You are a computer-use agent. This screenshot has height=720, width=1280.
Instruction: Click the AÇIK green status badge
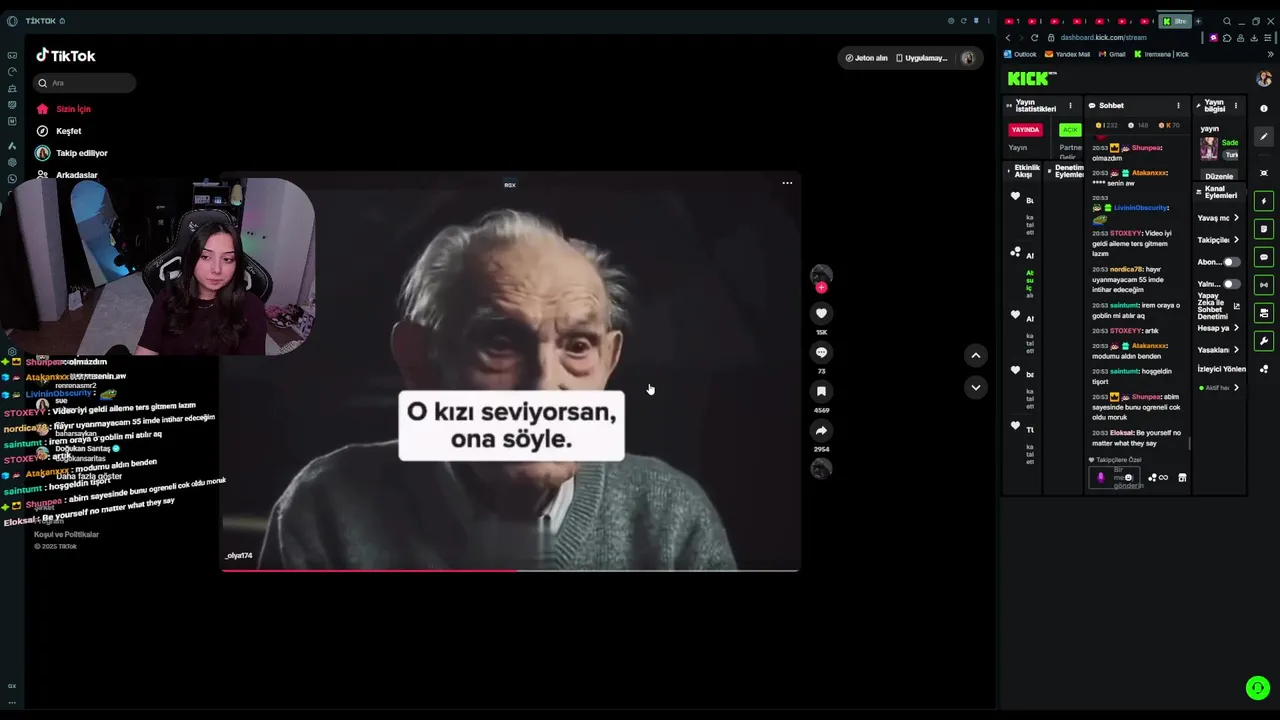(x=1070, y=130)
